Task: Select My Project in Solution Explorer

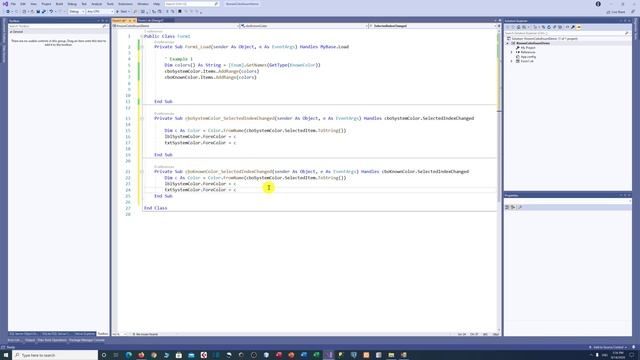Action: click(528, 48)
